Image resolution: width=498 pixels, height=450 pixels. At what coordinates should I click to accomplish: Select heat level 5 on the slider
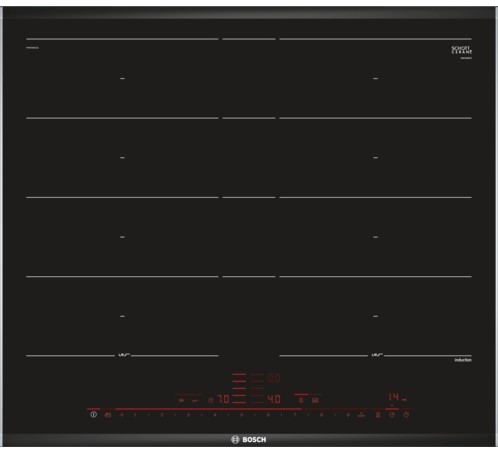241,415
